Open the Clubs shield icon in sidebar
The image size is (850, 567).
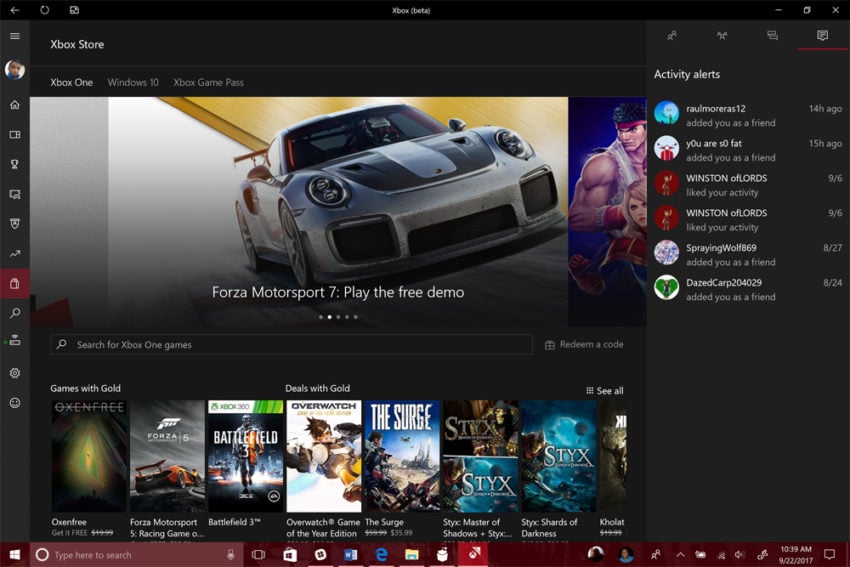click(15, 223)
